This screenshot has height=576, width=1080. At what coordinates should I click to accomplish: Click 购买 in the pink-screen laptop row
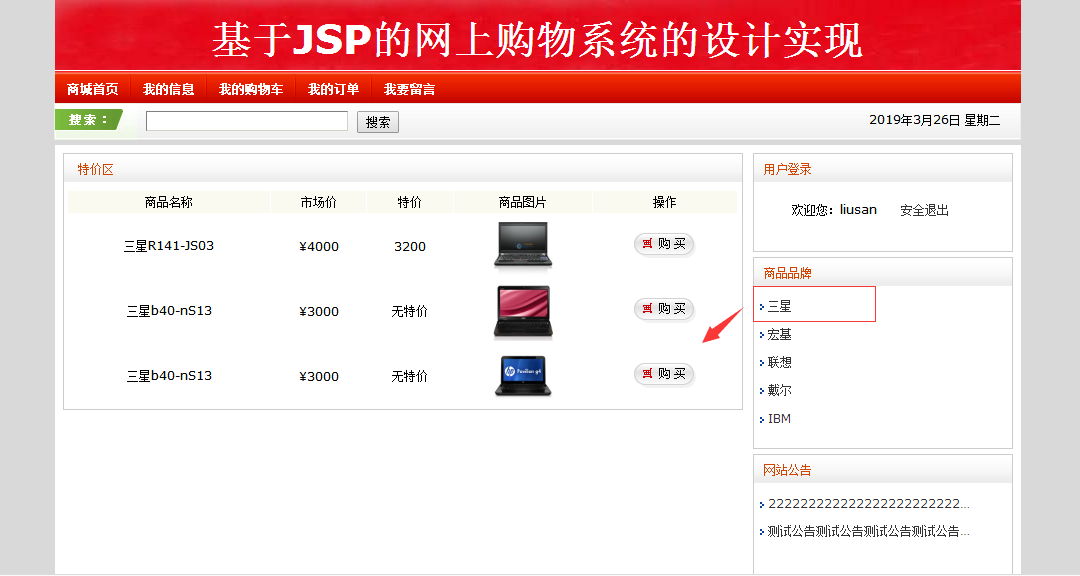coord(664,309)
